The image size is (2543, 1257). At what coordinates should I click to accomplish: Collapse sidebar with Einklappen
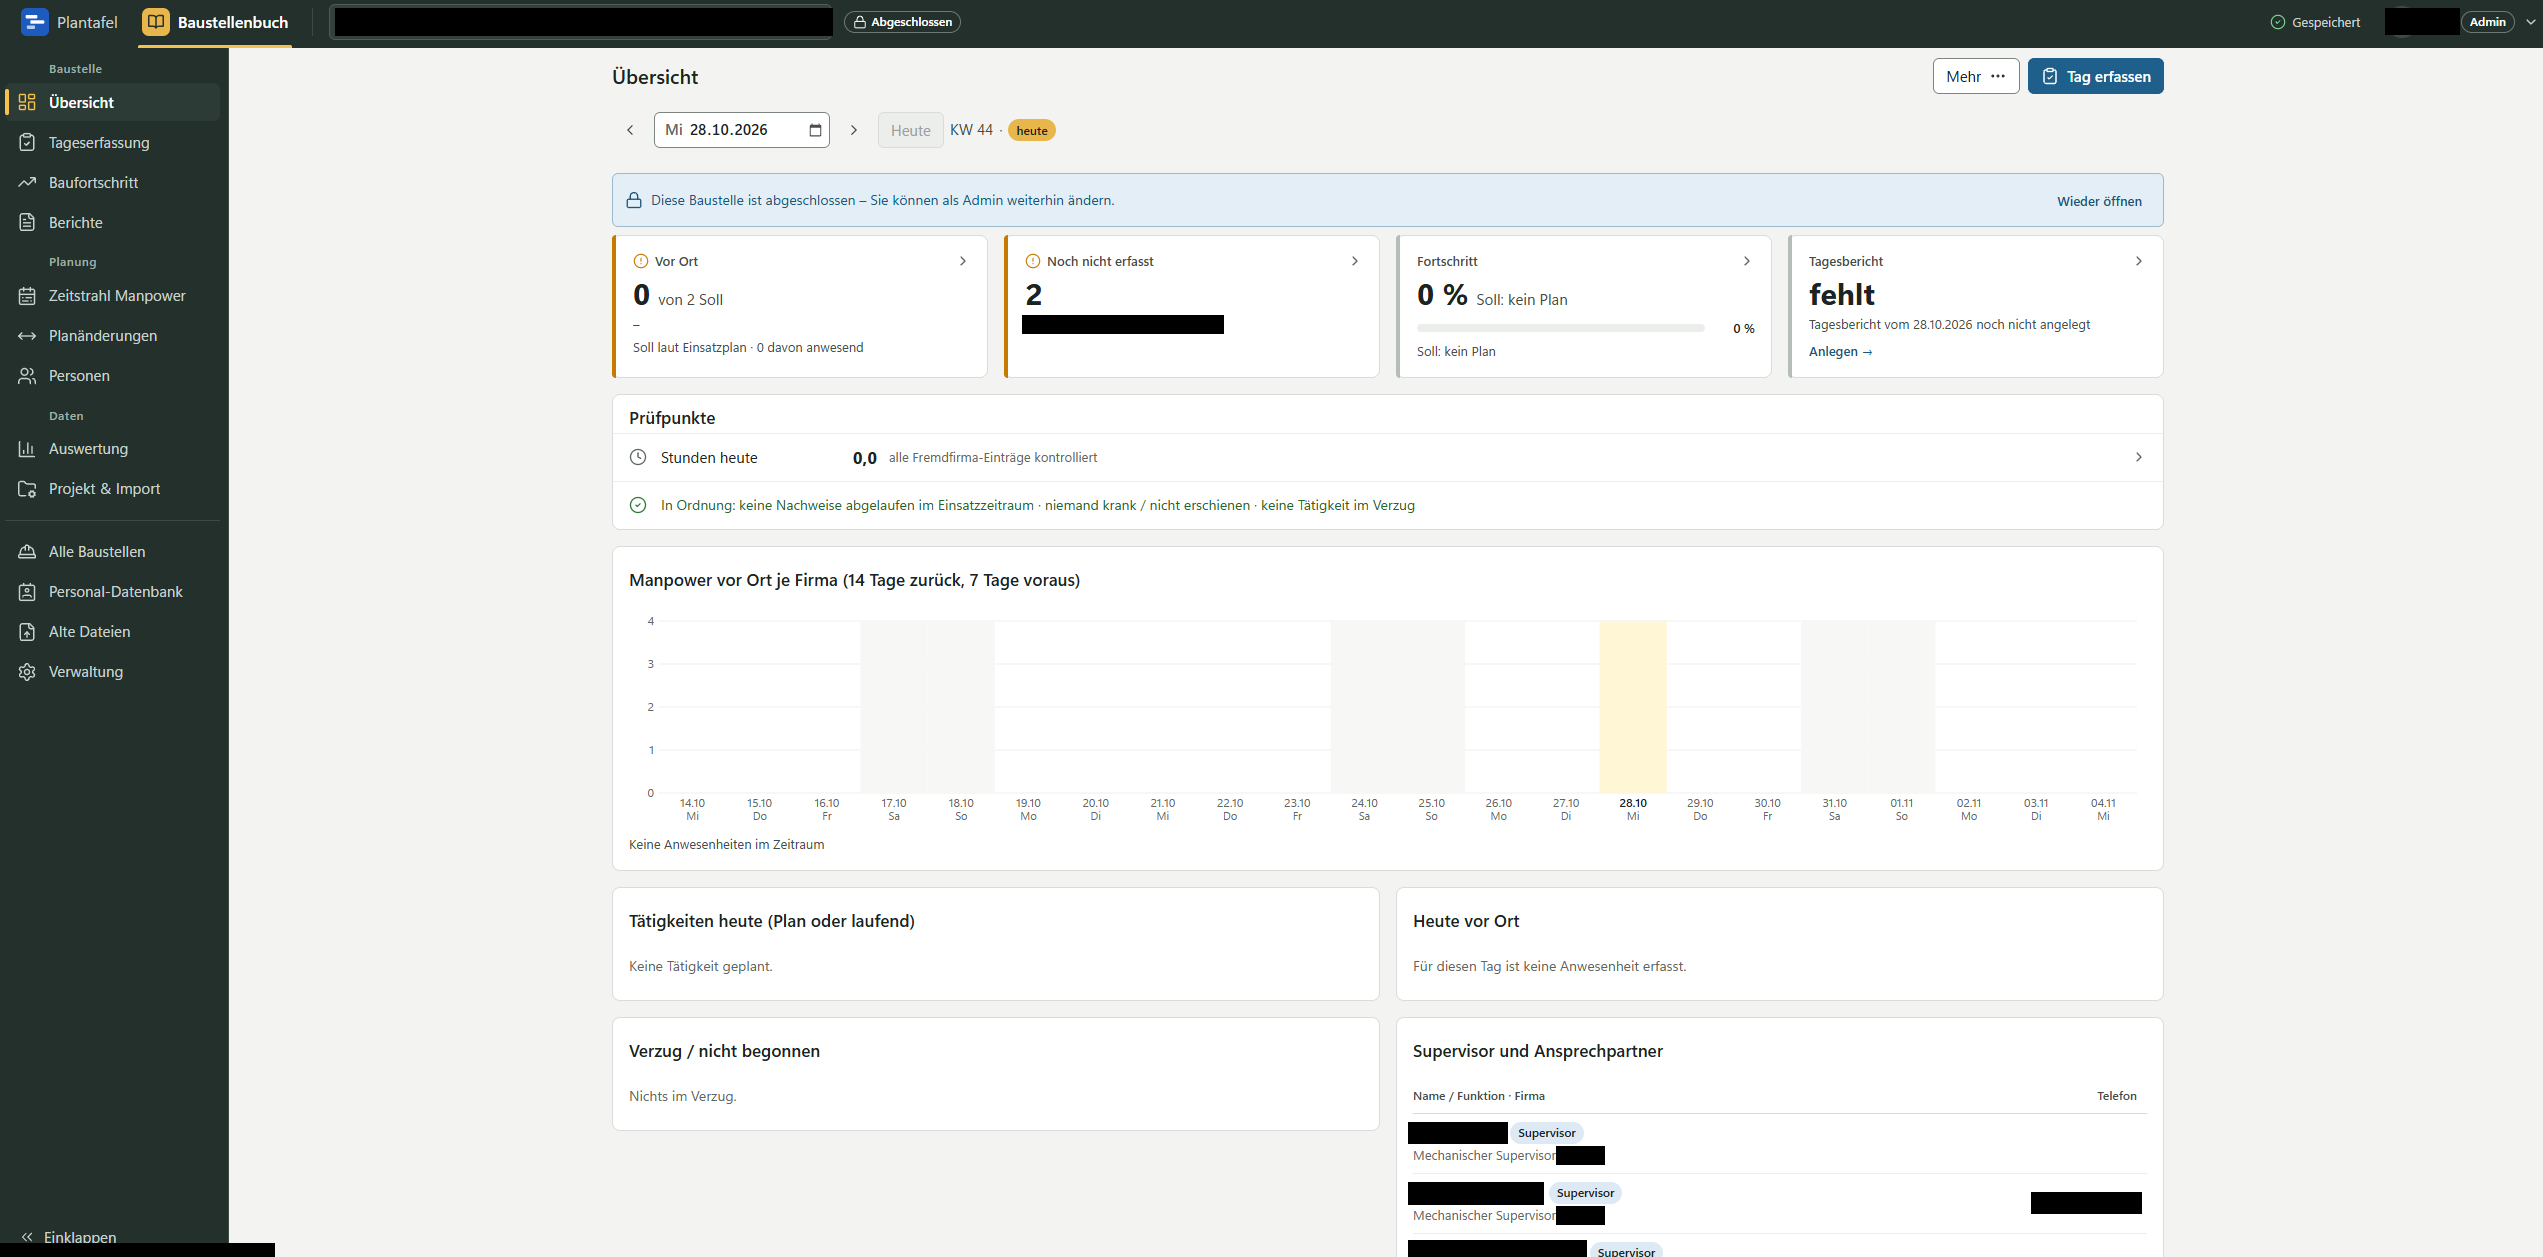tap(68, 1236)
